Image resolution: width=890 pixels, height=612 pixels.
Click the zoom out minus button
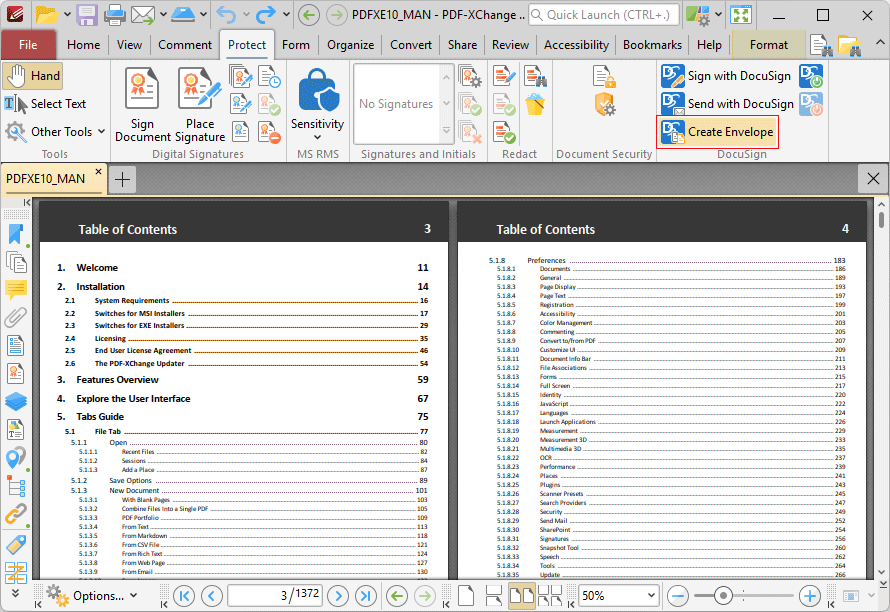[678, 596]
